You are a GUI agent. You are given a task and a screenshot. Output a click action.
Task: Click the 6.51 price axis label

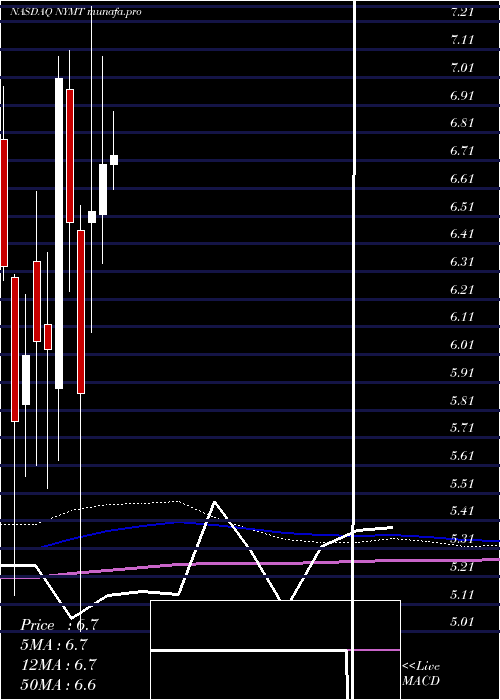(462, 207)
